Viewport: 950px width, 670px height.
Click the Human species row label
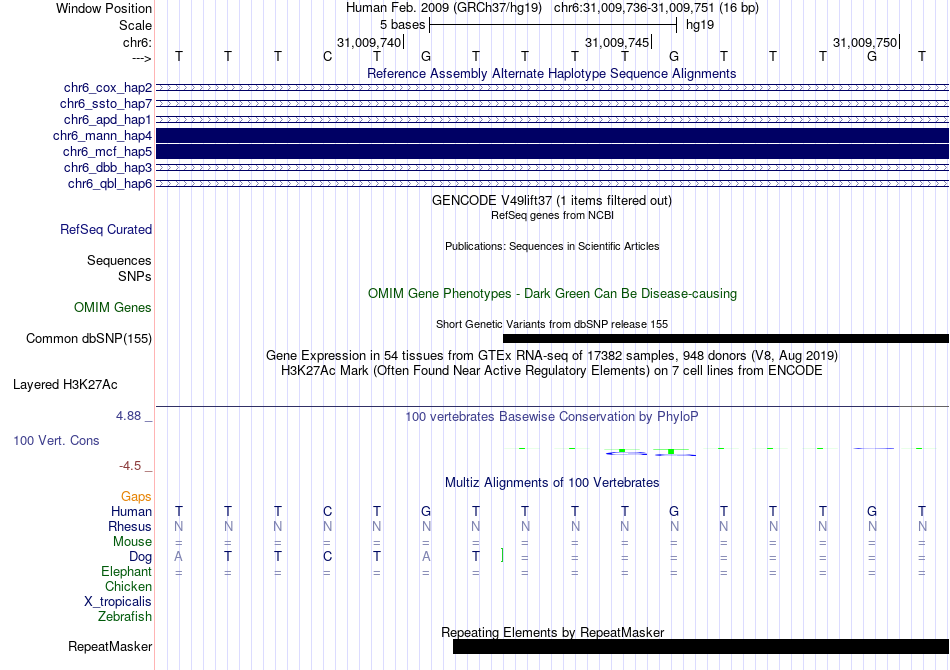click(x=131, y=511)
